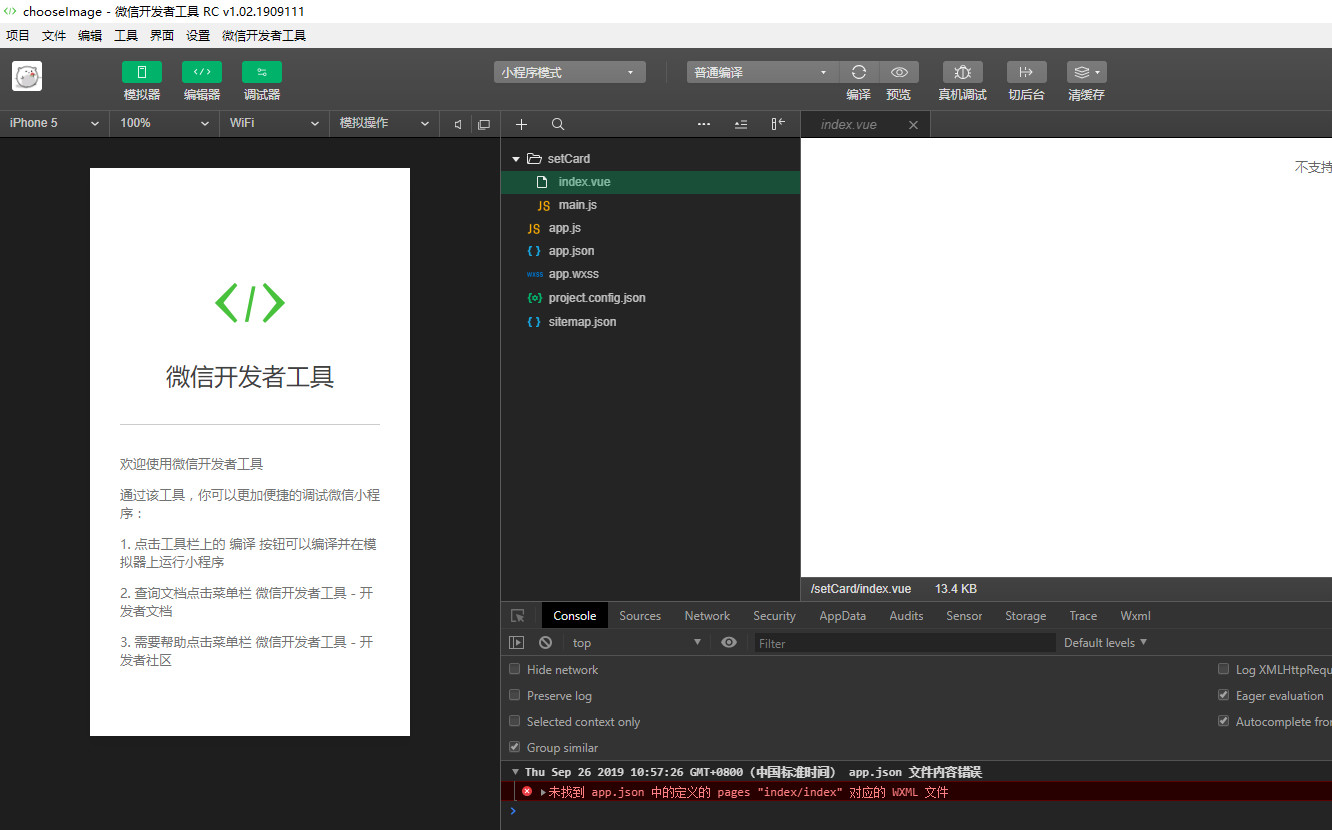
Task: Clear the console with the ban icon
Action: pyautogui.click(x=545, y=643)
